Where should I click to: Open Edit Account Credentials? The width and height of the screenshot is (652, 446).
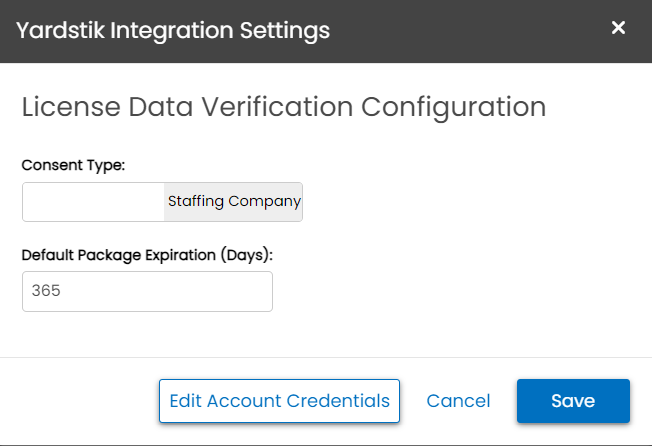coord(279,401)
